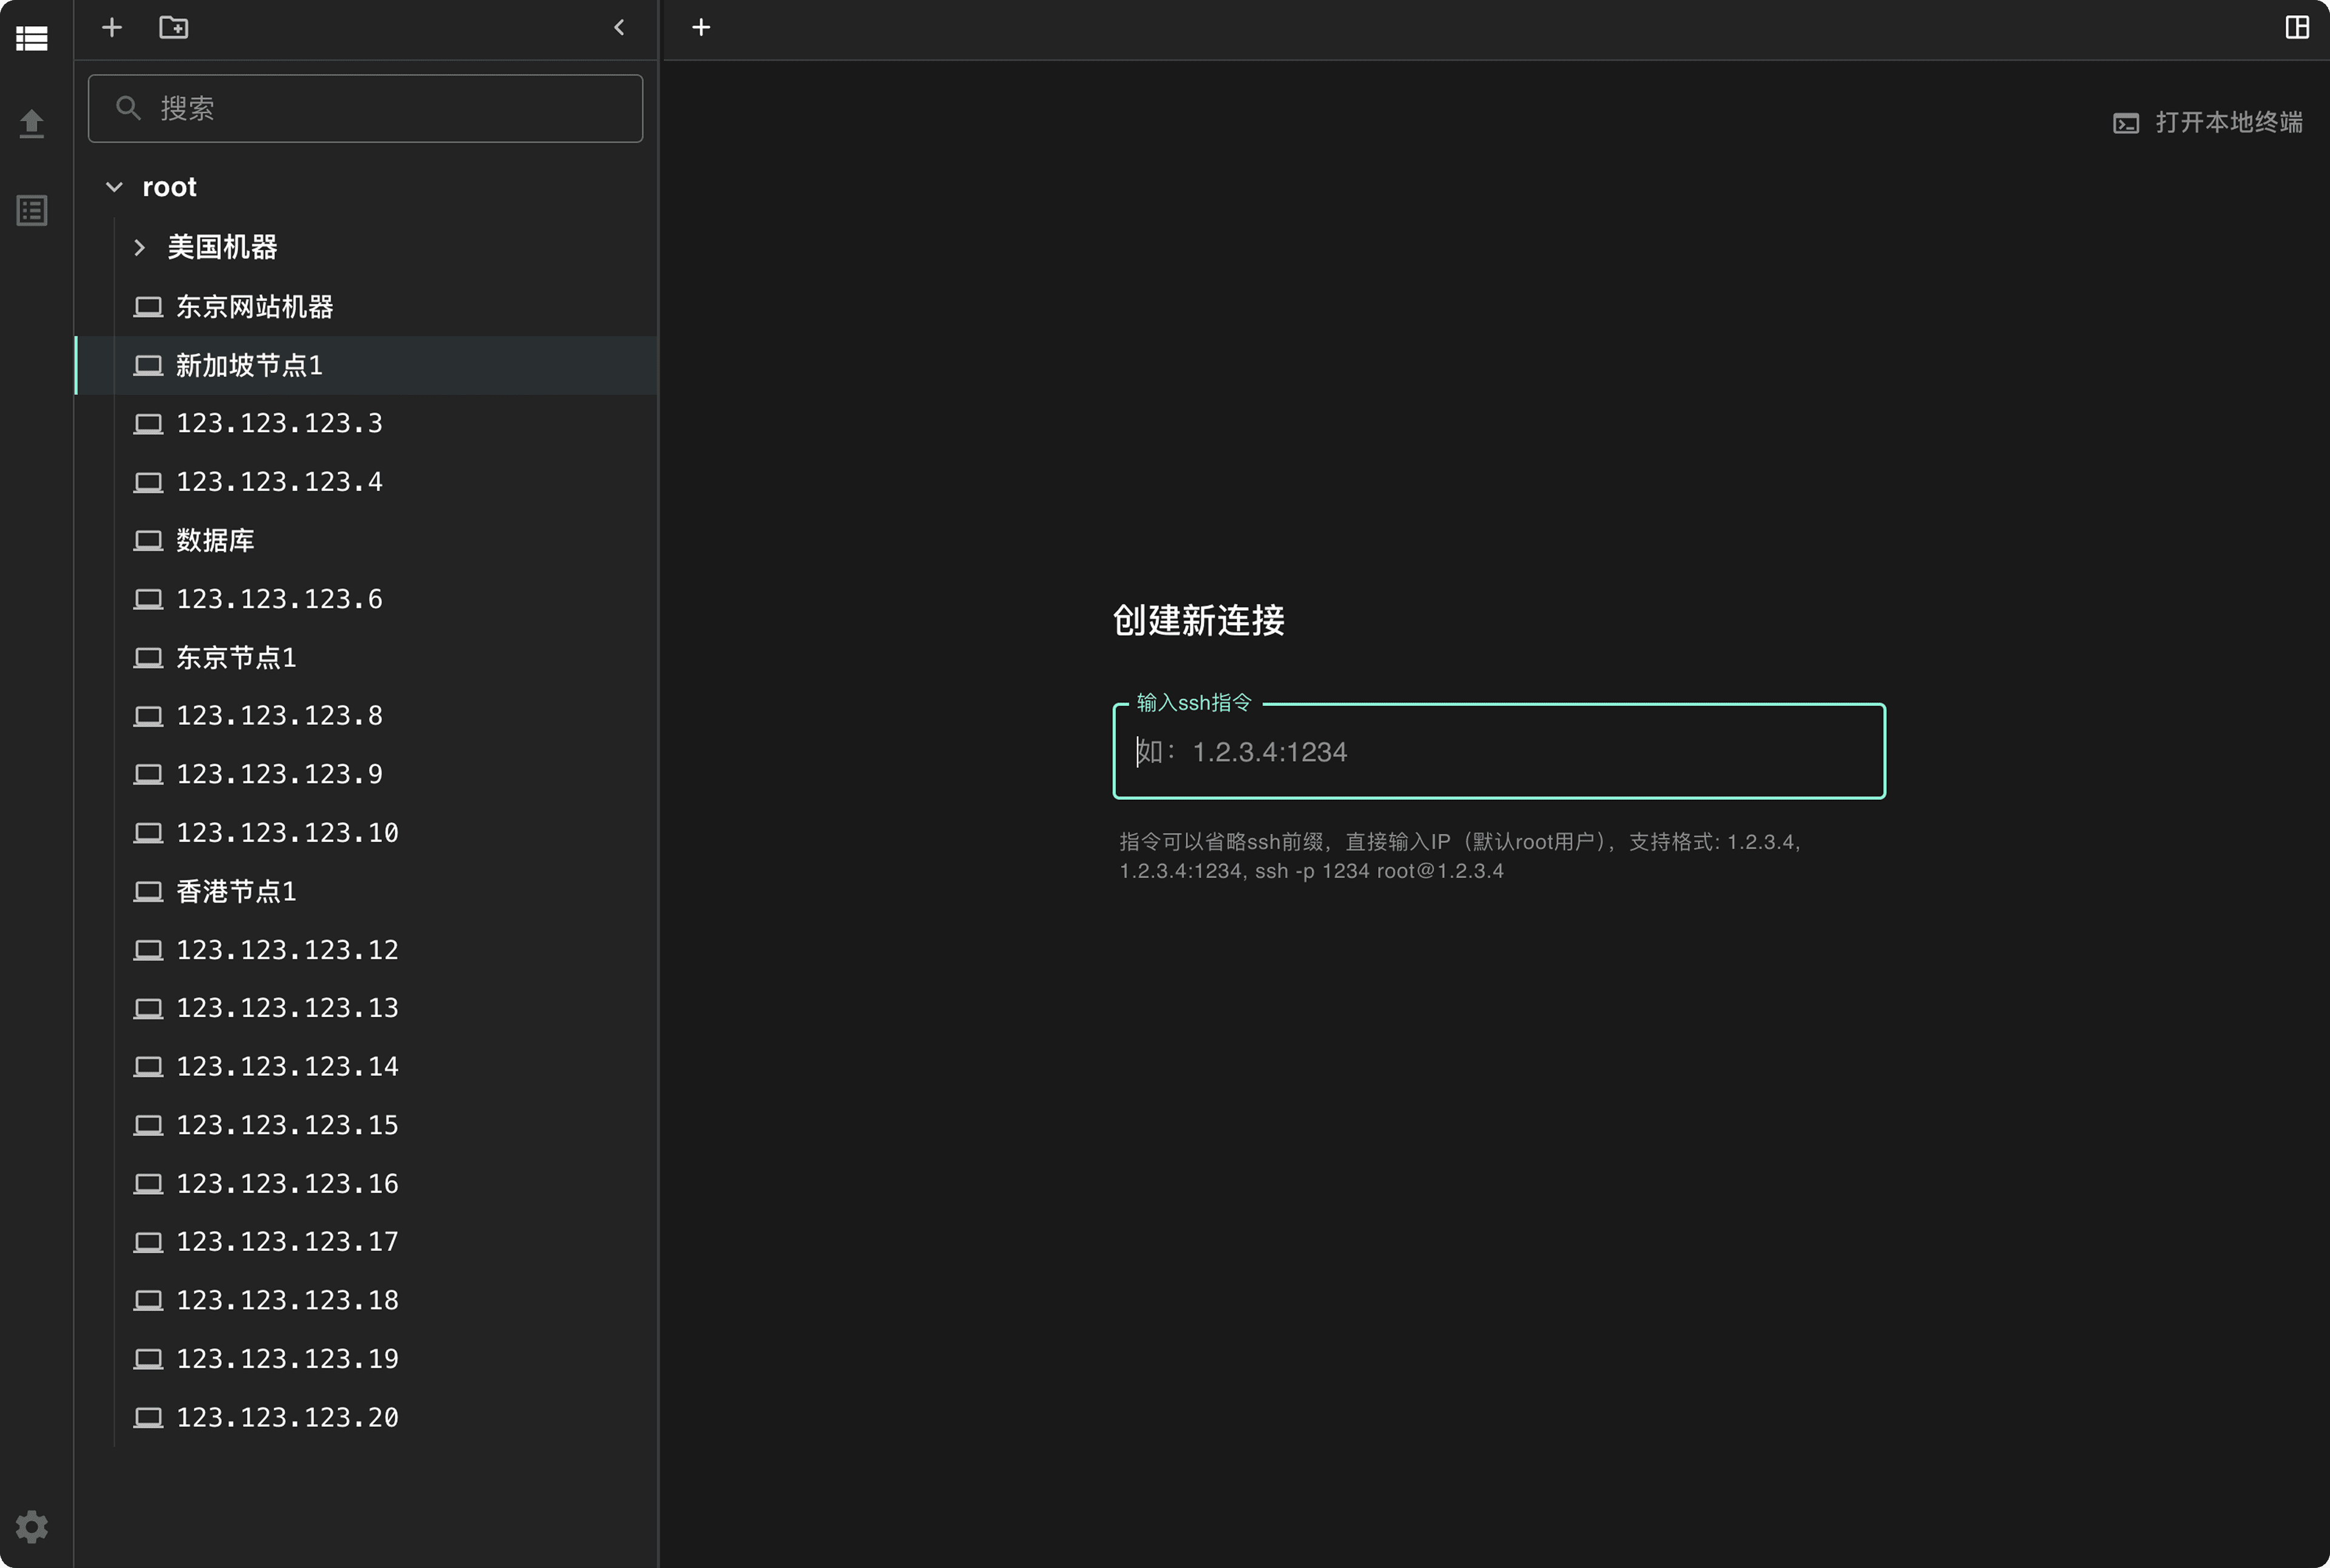The width and height of the screenshot is (2330, 1568).
Task: Click computer icon for 数据库
Action: 148,541
